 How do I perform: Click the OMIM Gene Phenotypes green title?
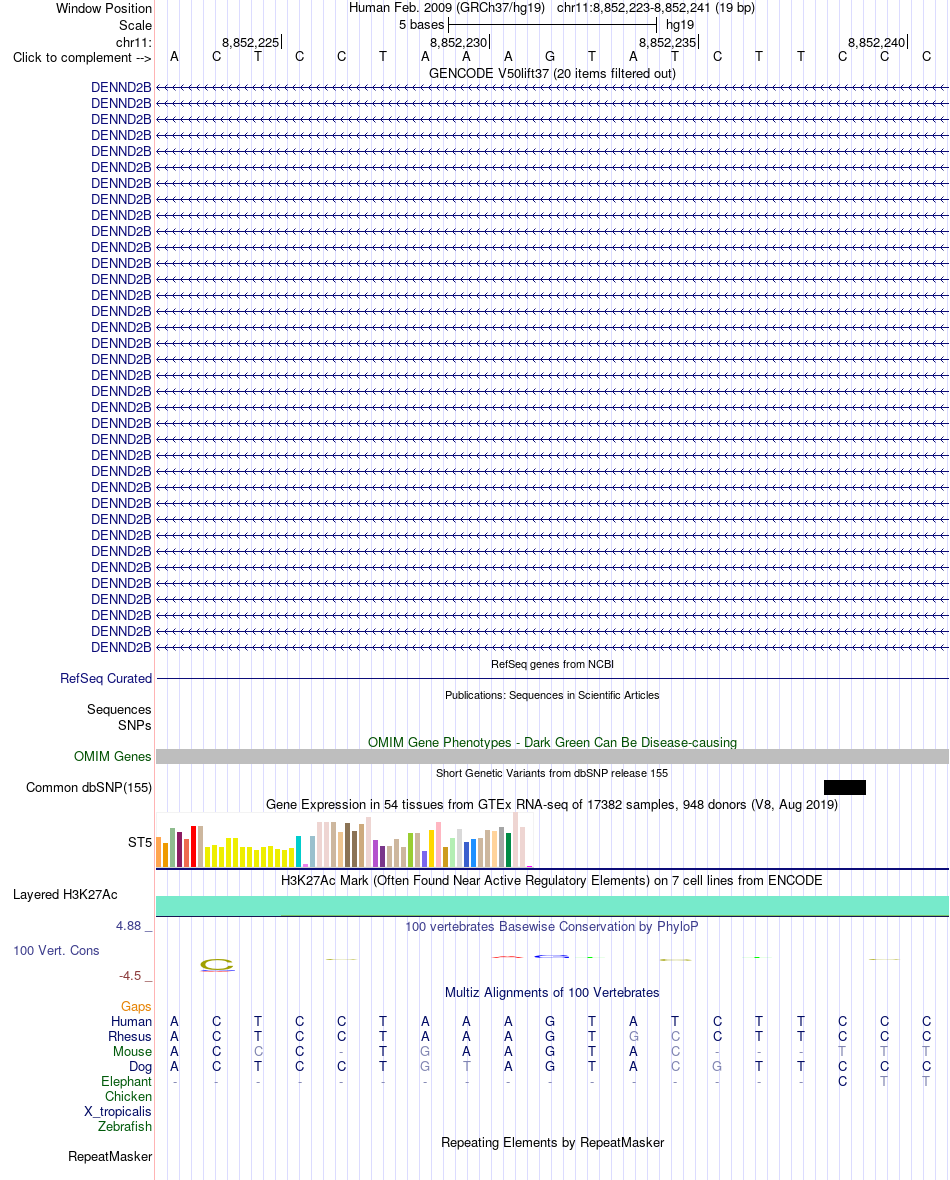tap(553, 742)
